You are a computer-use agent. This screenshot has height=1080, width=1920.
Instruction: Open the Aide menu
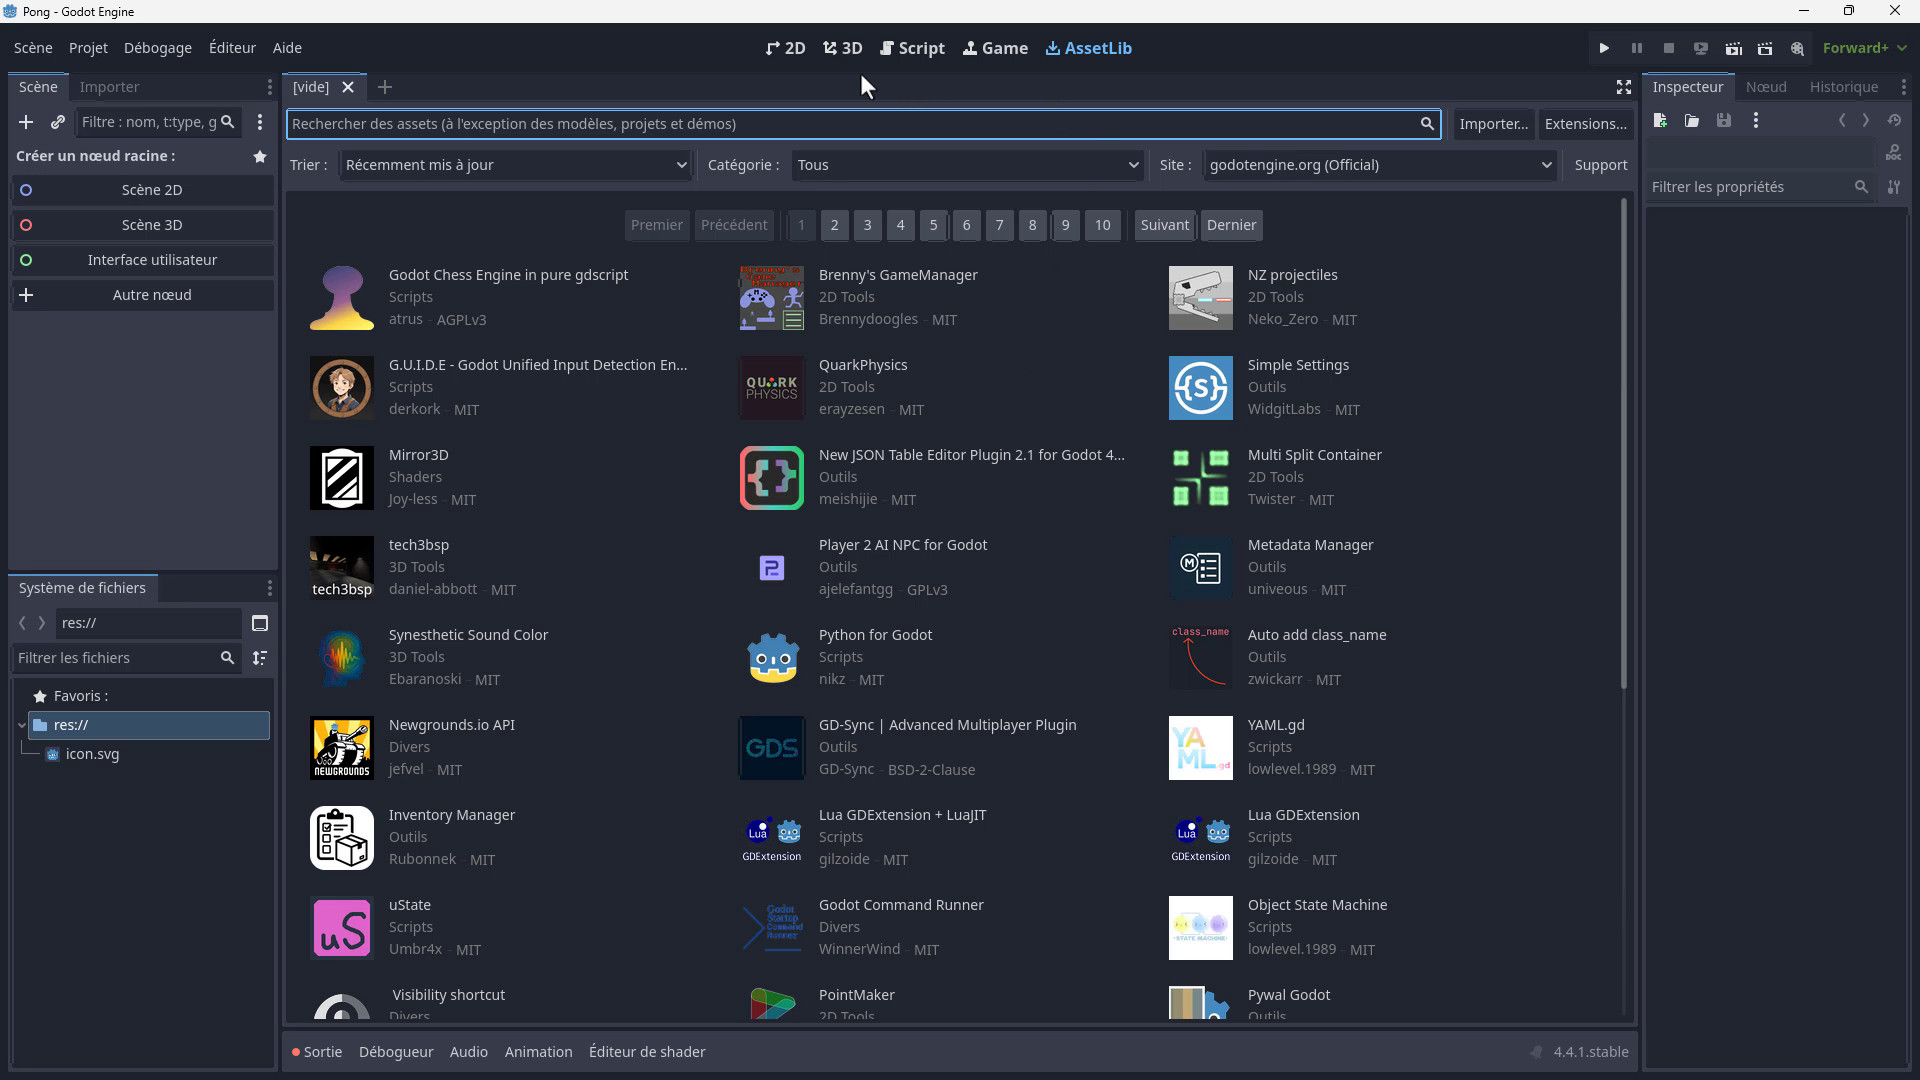(287, 48)
